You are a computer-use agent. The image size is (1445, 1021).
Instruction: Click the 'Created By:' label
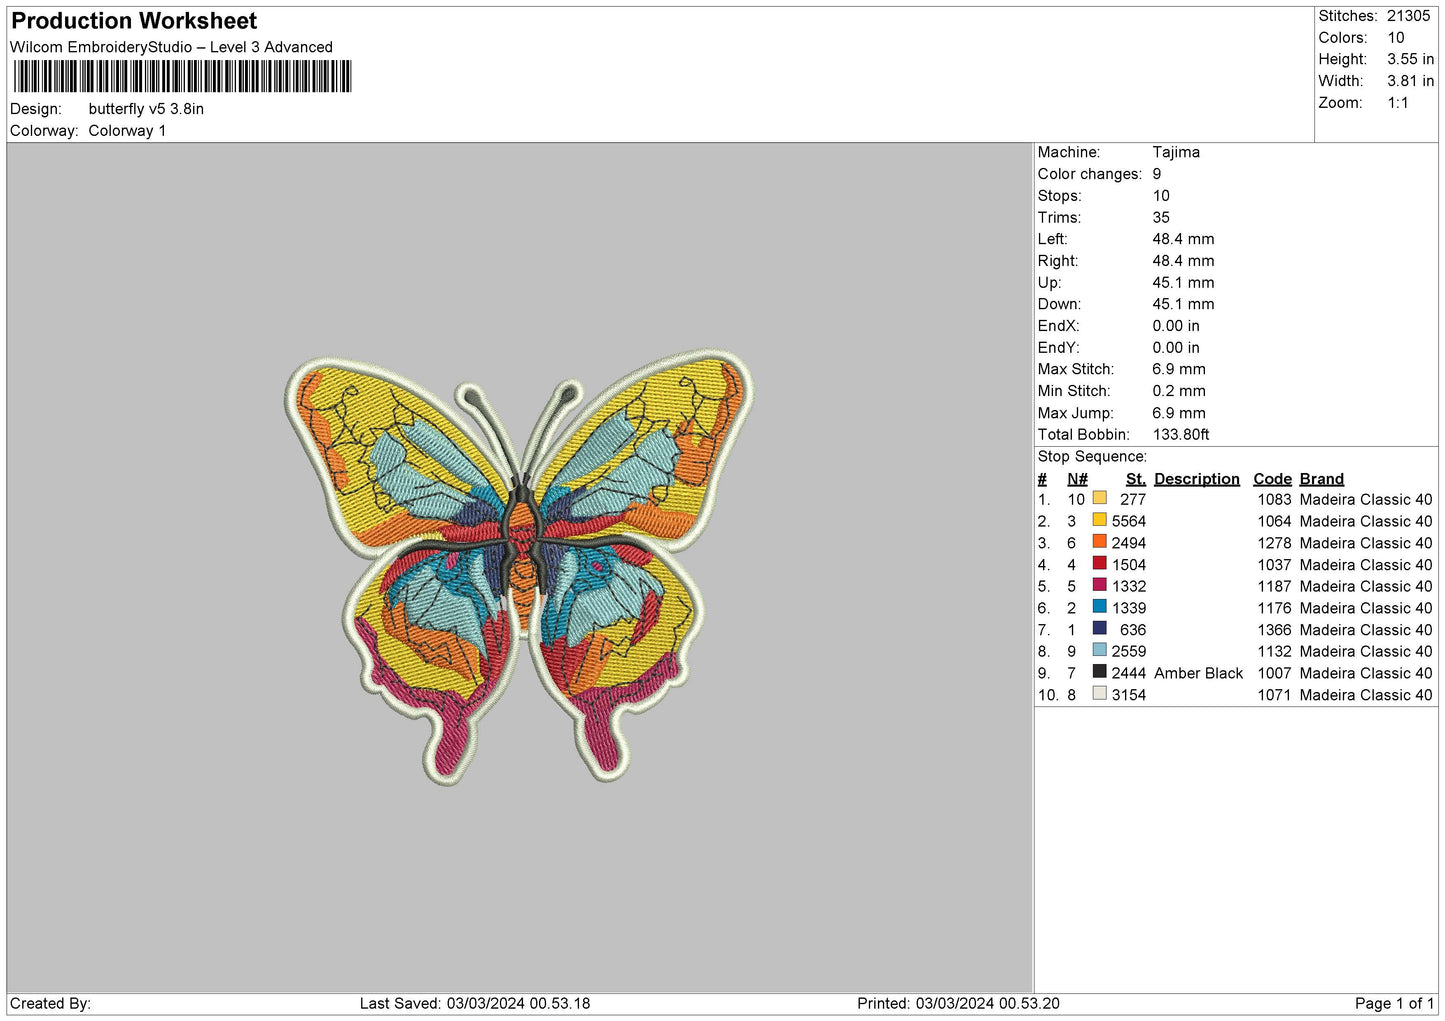coord(50,1003)
